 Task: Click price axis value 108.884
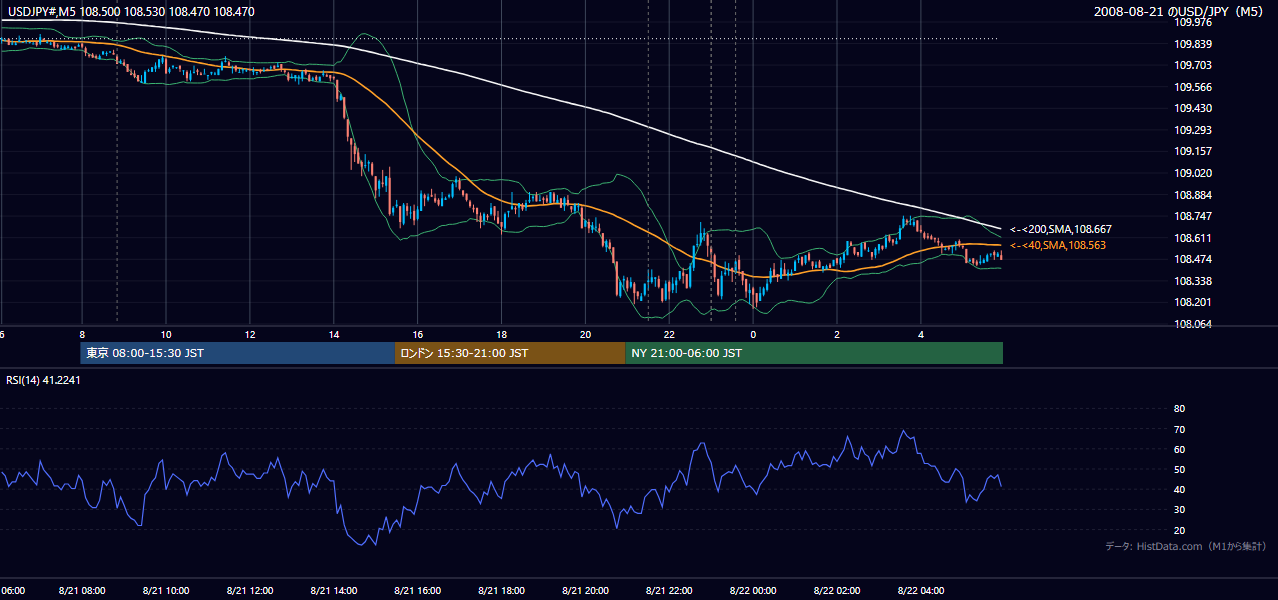1193,195
